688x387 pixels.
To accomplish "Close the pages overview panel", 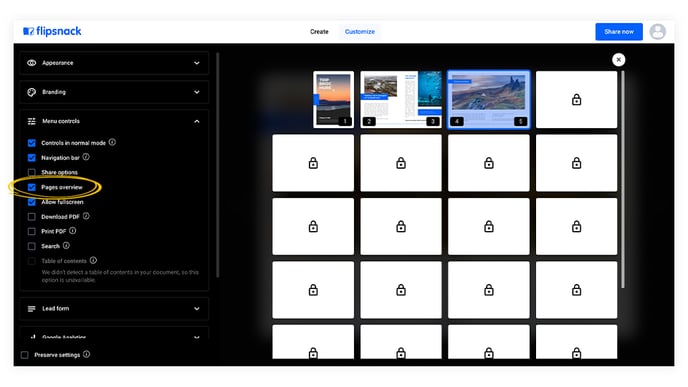I will coord(619,60).
